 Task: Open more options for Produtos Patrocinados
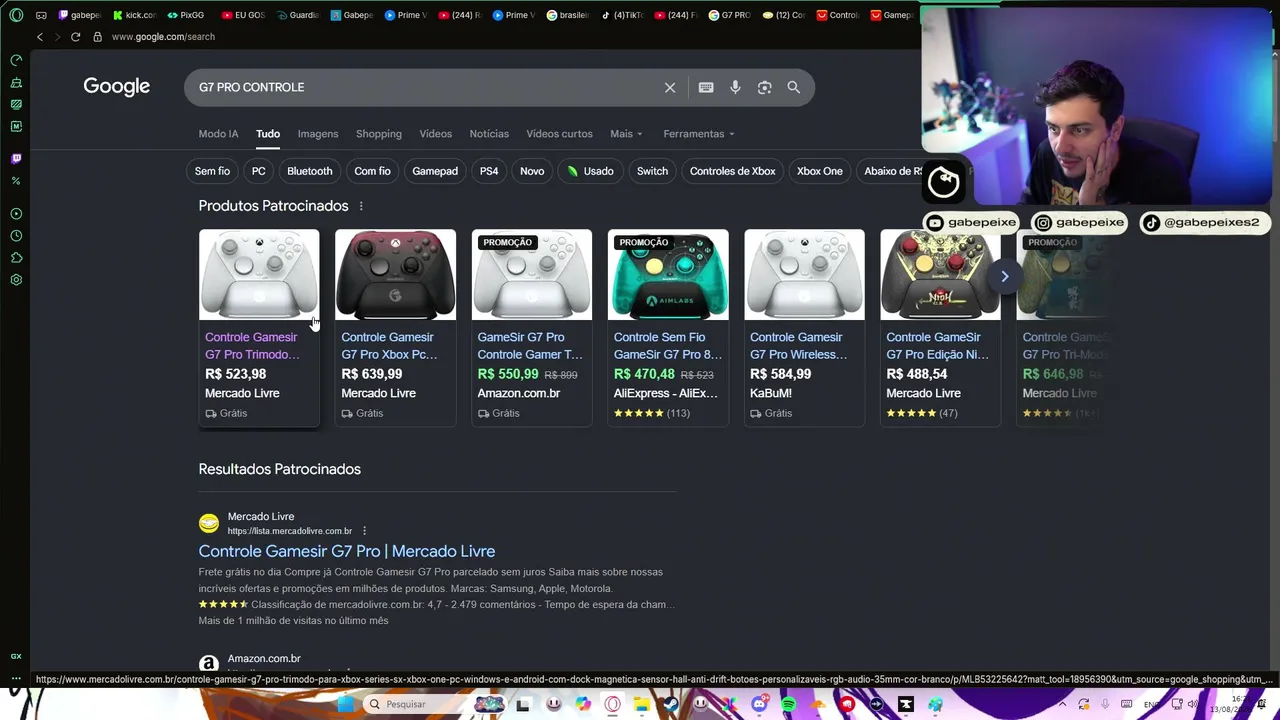pyautogui.click(x=361, y=206)
